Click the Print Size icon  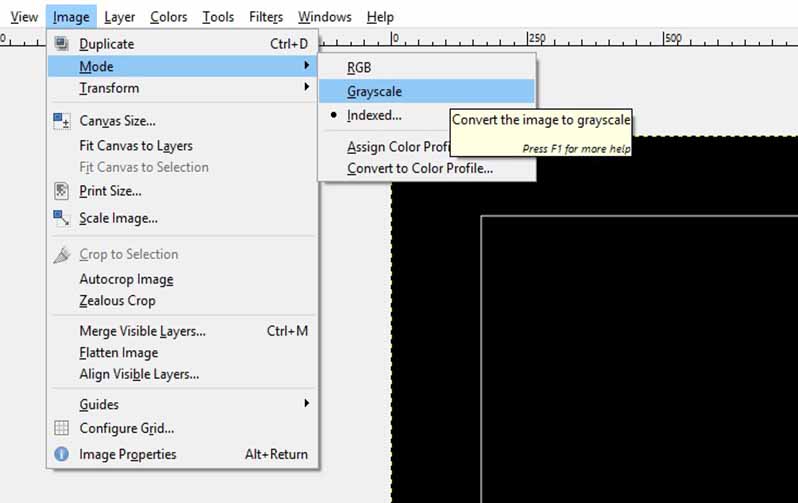click(62, 191)
